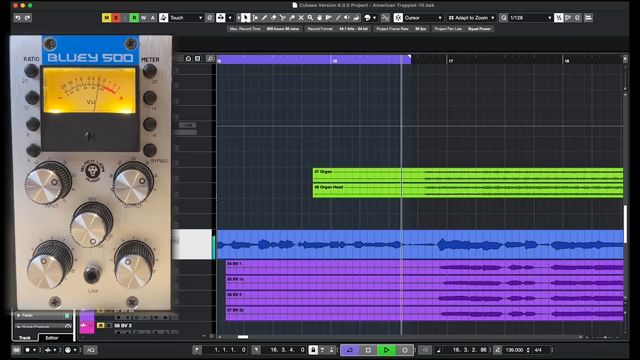This screenshot has height=360, width=640.
Task: Click the 4/4 time signature field
Action: (x=538, y=350)
